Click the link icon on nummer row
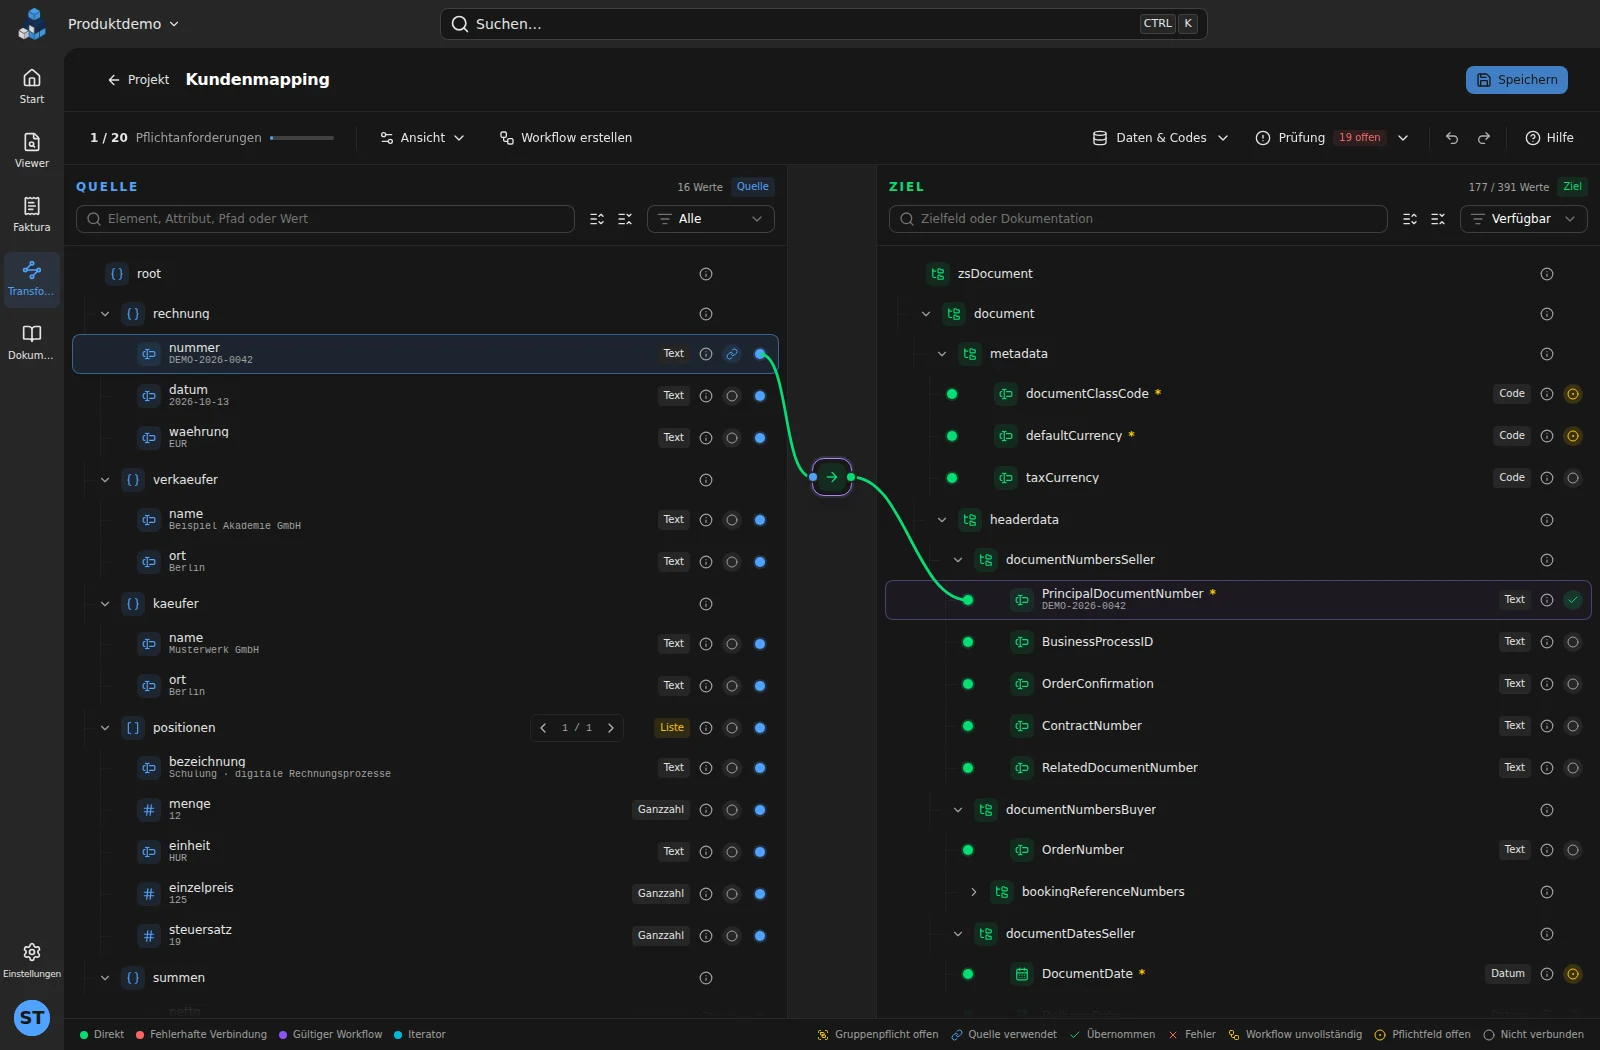The width and height of the screenshot is (1600, 1050). [x=732, y=354]
